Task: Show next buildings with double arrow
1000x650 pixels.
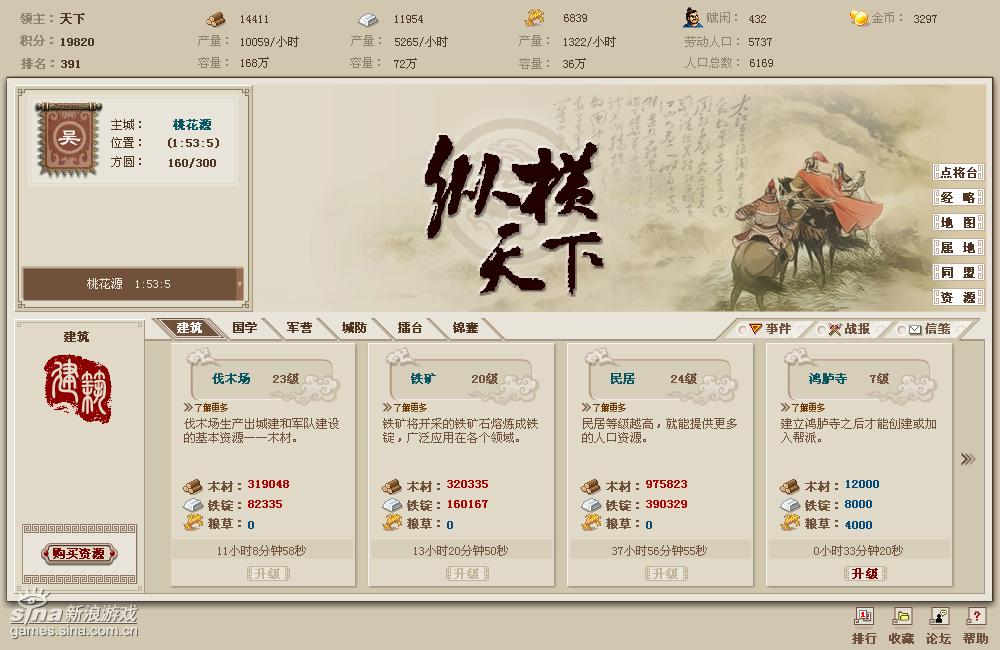Action: (x=967, y=459)
